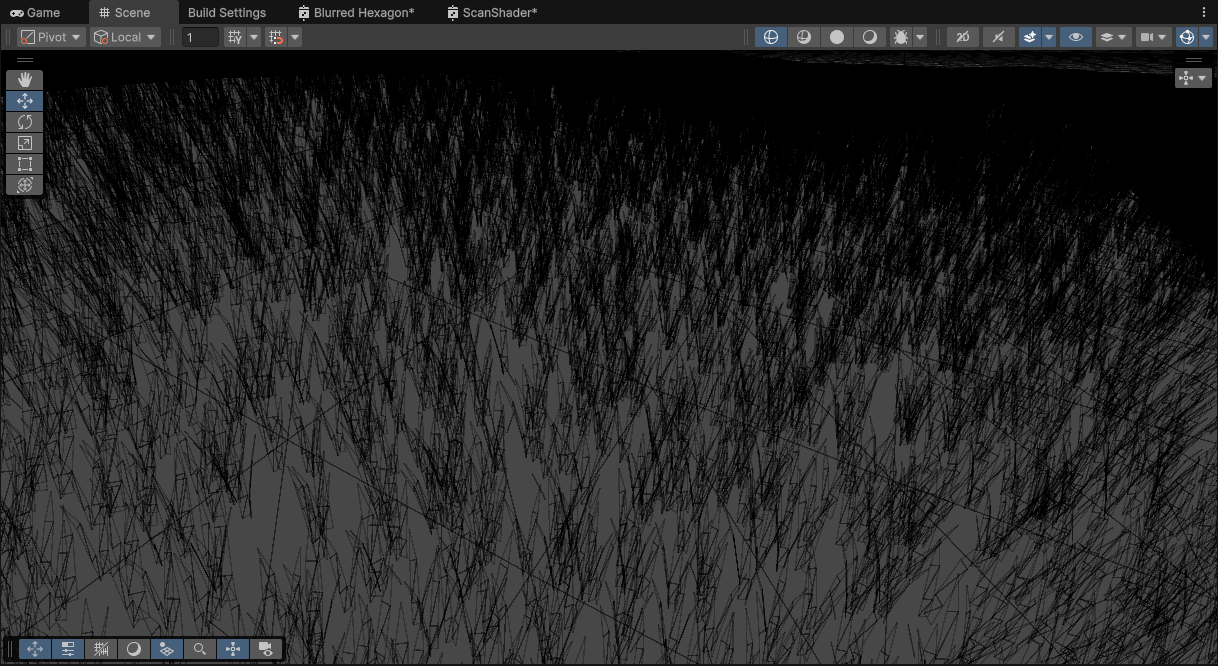Click the tools panel top grip handle
This screenshot has width=1218, height=666.
pos(25,61)
